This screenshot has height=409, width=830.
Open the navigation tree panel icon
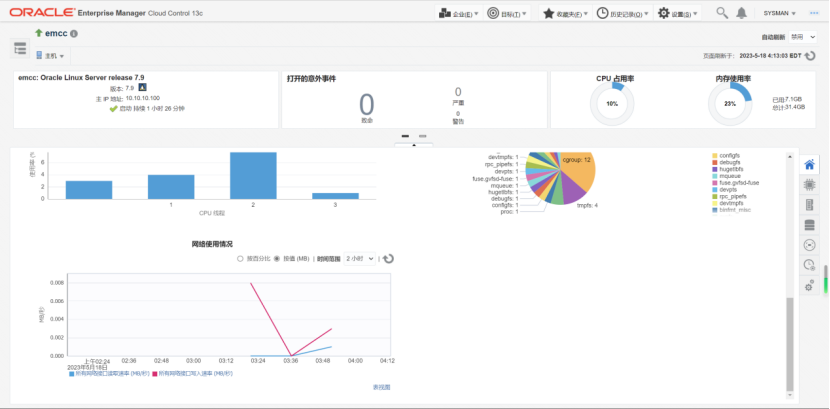[20, 49]
